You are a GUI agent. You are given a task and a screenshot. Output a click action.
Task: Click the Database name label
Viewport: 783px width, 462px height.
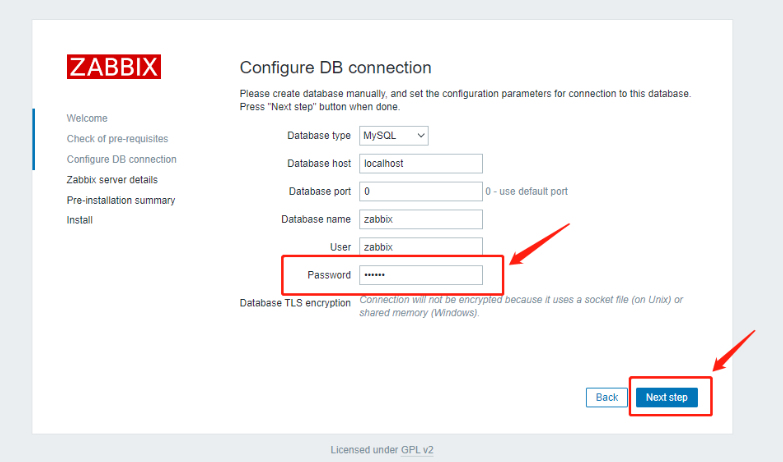point(316,220)
